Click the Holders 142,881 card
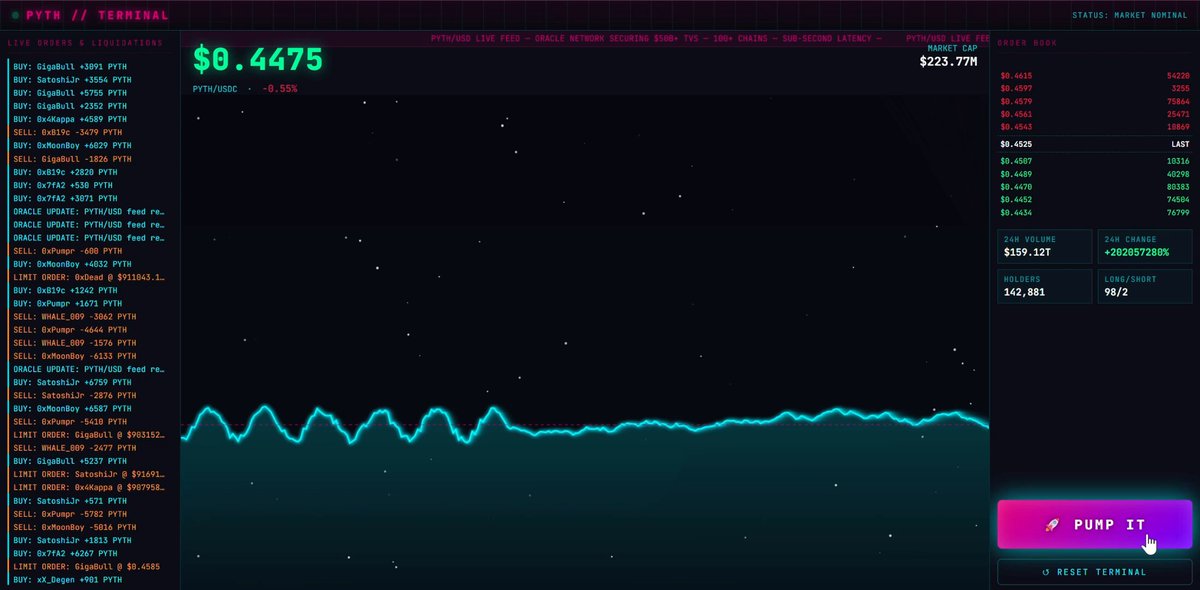The height and width of the screenshot is (590, 1200). point(1044,286)
